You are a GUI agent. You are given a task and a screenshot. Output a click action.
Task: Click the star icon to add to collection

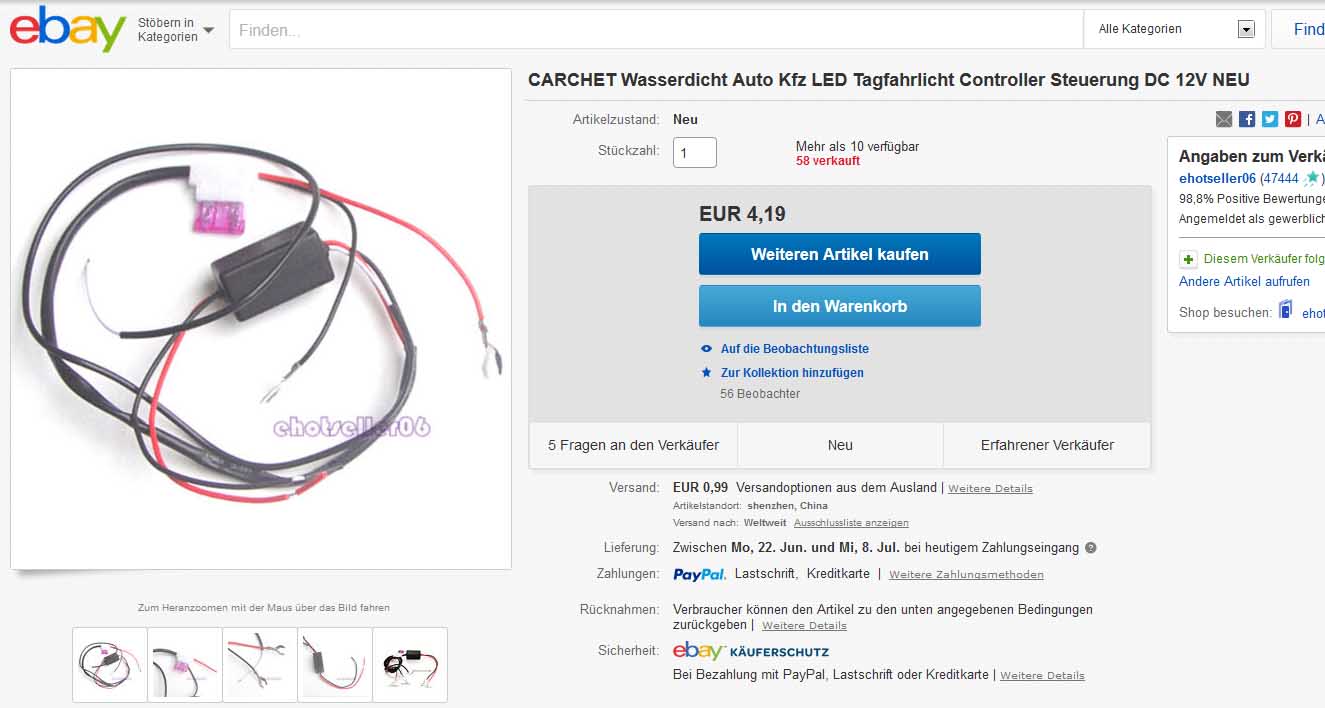click(707, 373)
